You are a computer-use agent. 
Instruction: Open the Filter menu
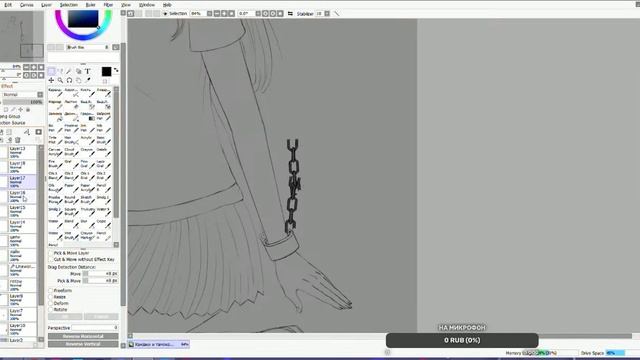(x=108, y=5)
